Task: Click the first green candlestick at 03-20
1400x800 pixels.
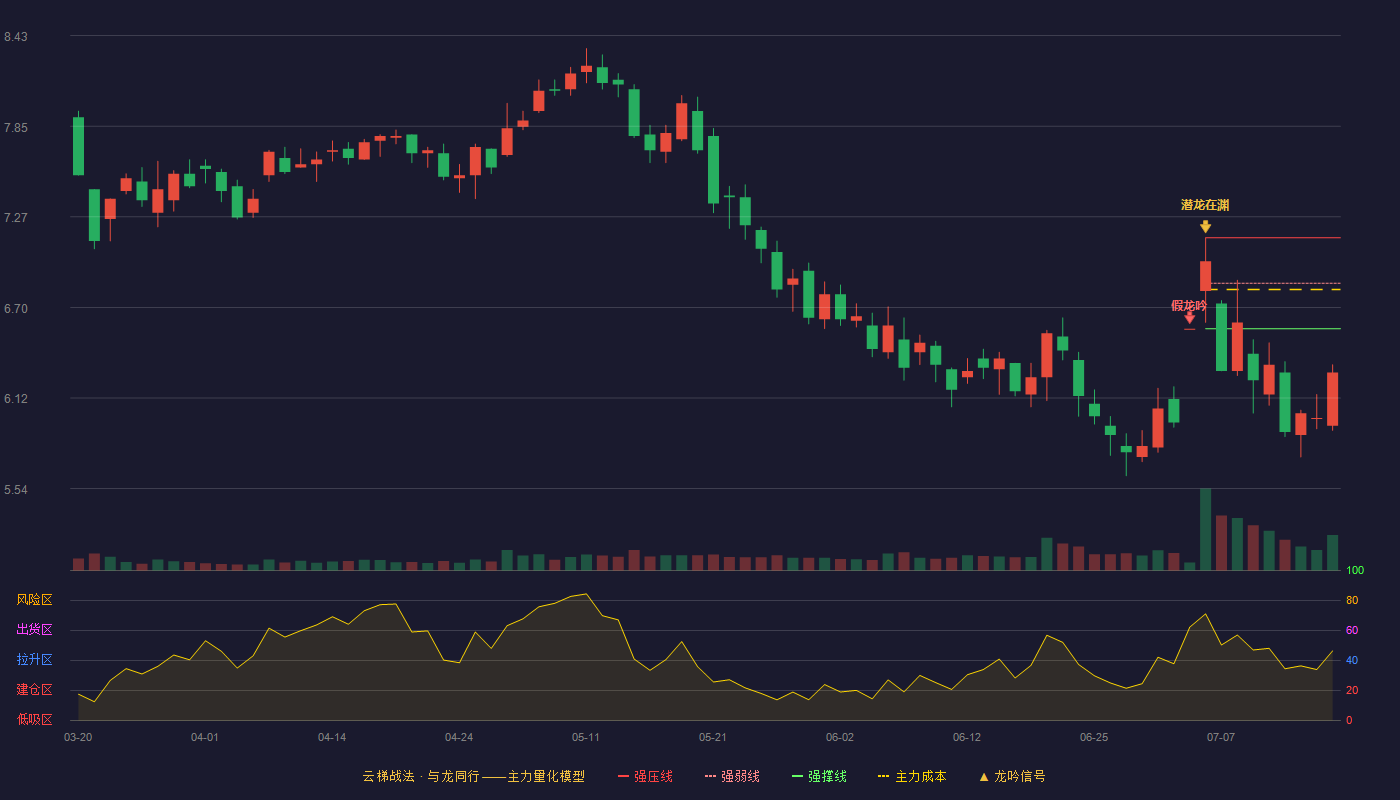Action: tap(78, 146)
